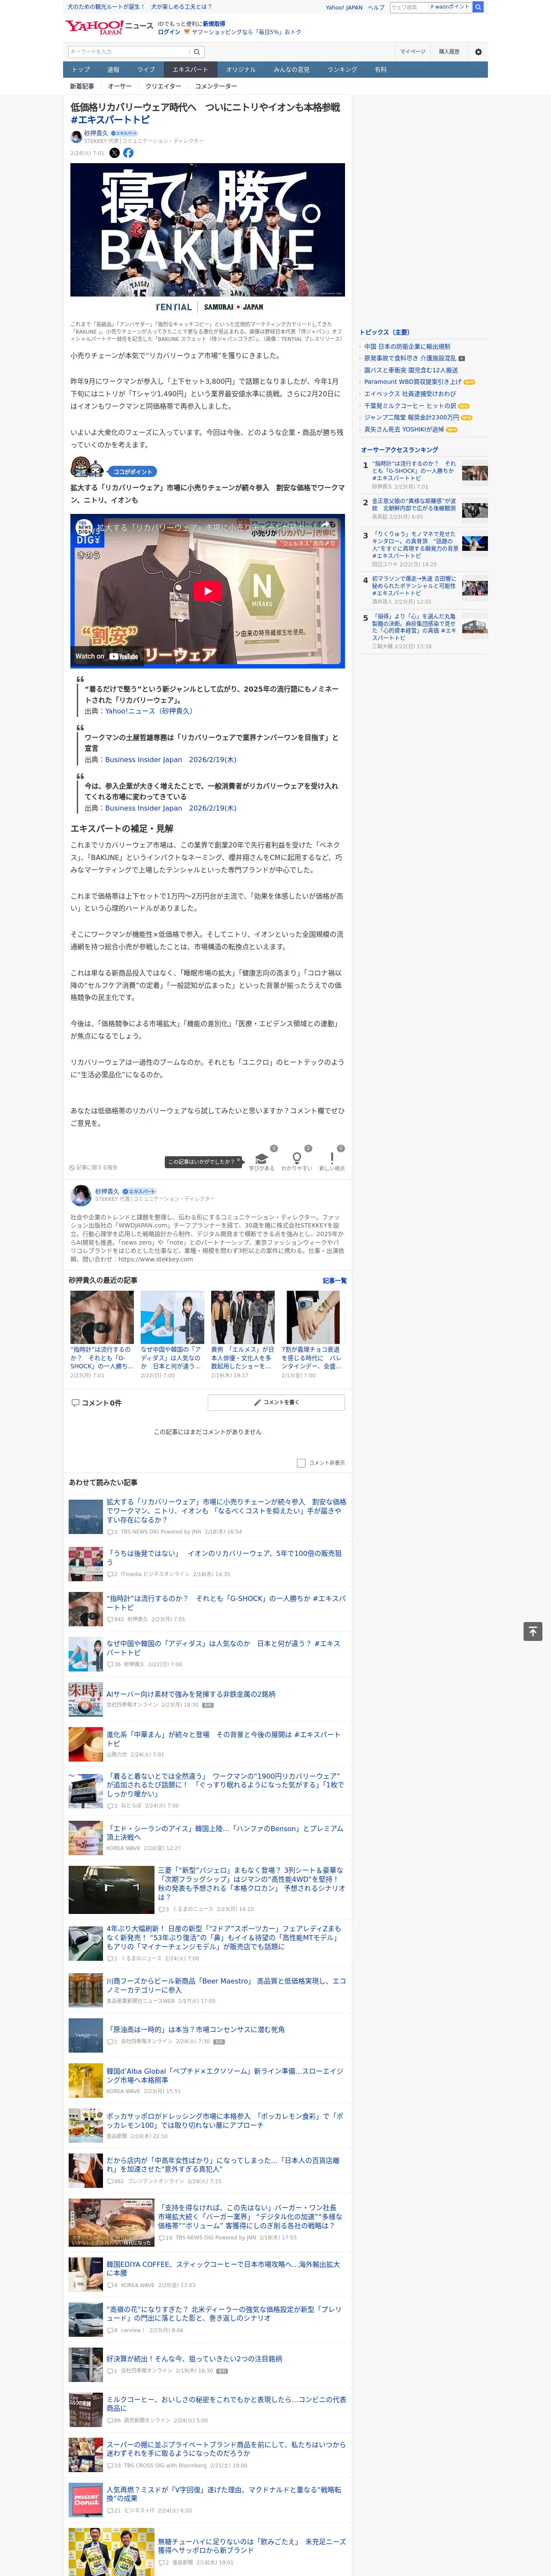Screen dimensions: 551x2576
Task: Open マイページ link
Action: click(413, 52)
